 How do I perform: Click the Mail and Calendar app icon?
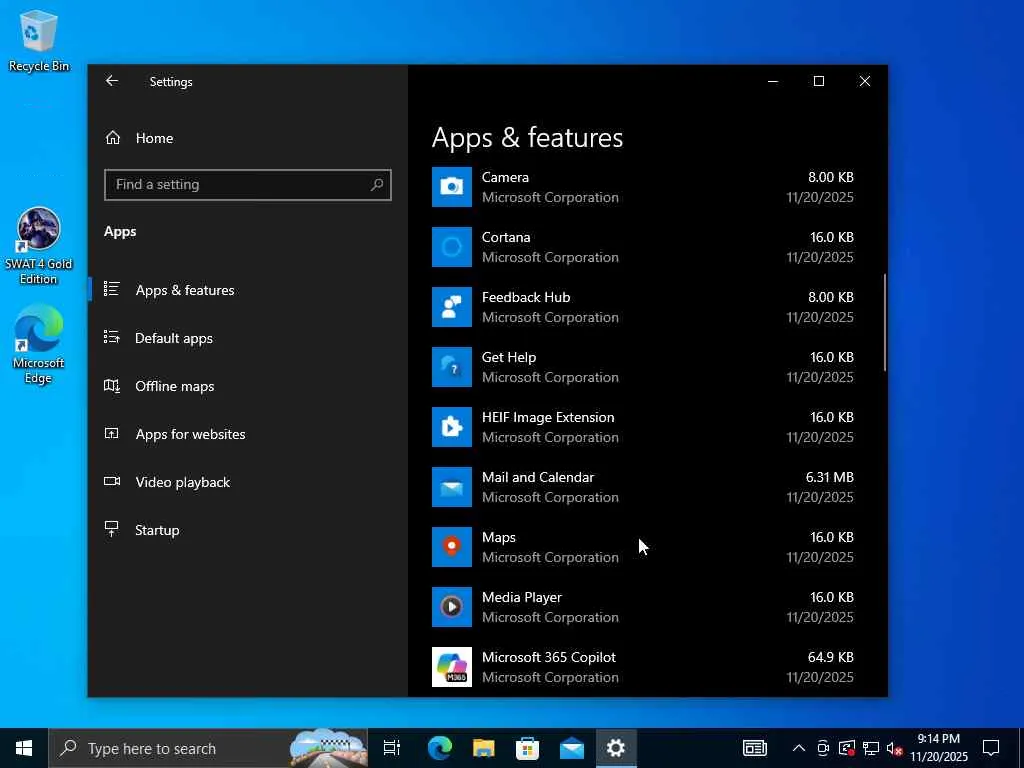pos(451,487)
